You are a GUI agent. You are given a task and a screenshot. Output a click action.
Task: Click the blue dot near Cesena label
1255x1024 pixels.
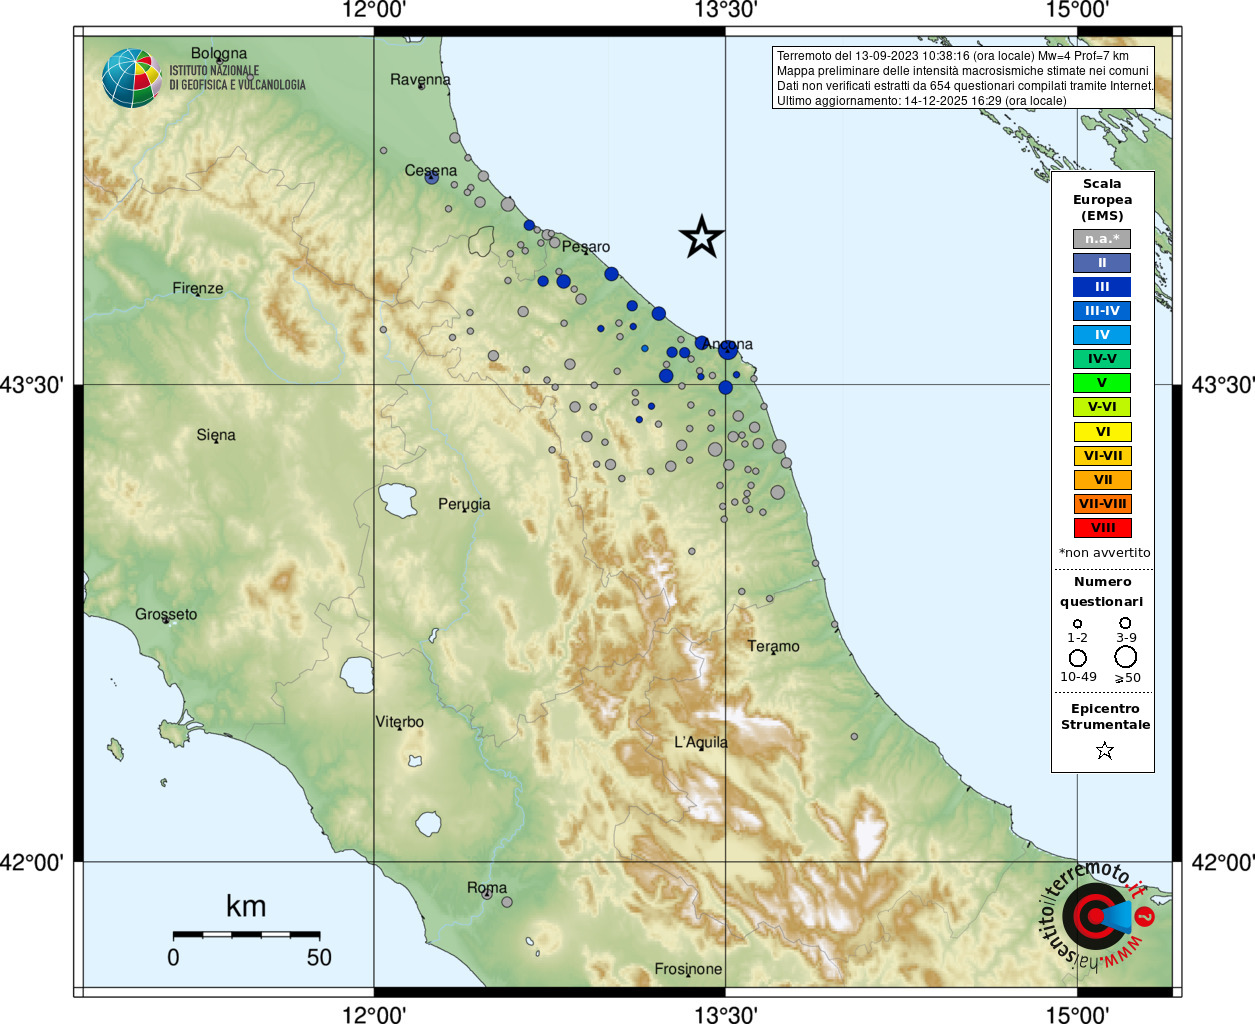coord(431,177)
